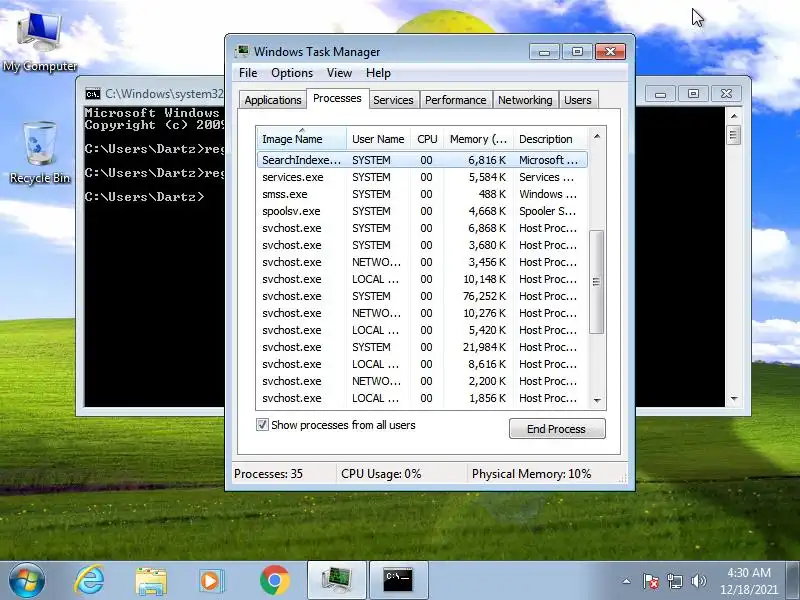Launch Windows Media Player from taskbar
Screen dimensions: 800x600
[211, 581]
